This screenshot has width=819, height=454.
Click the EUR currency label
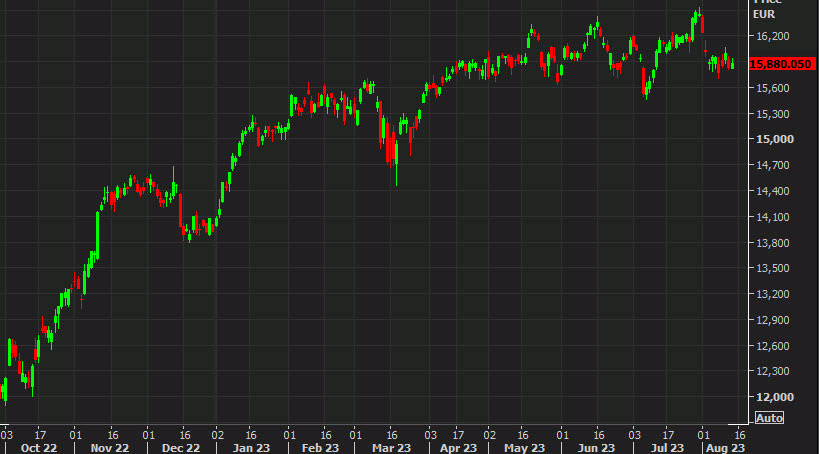pos(764,15)
